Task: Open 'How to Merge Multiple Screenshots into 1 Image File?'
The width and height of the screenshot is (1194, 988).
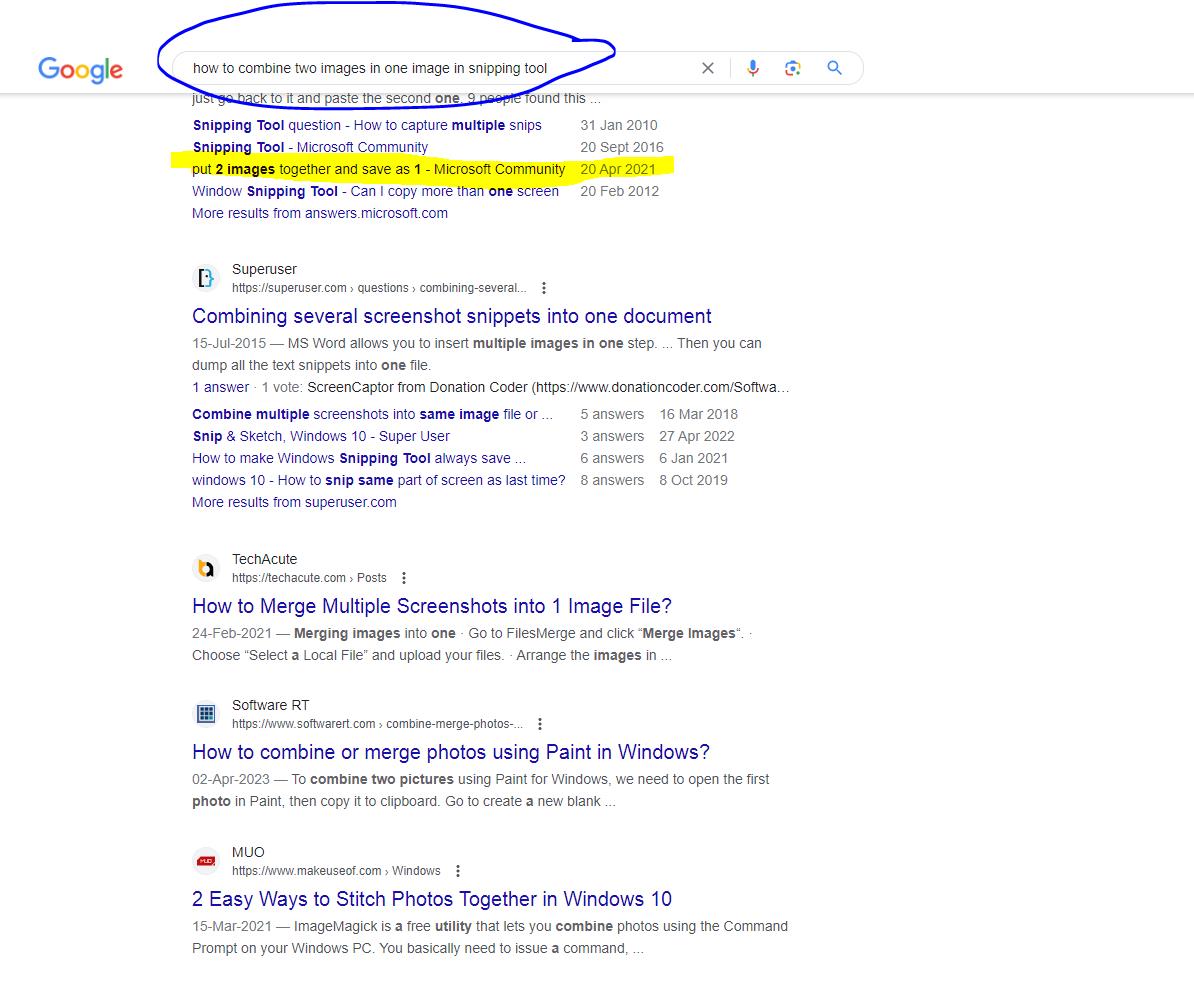Action: 432,606
